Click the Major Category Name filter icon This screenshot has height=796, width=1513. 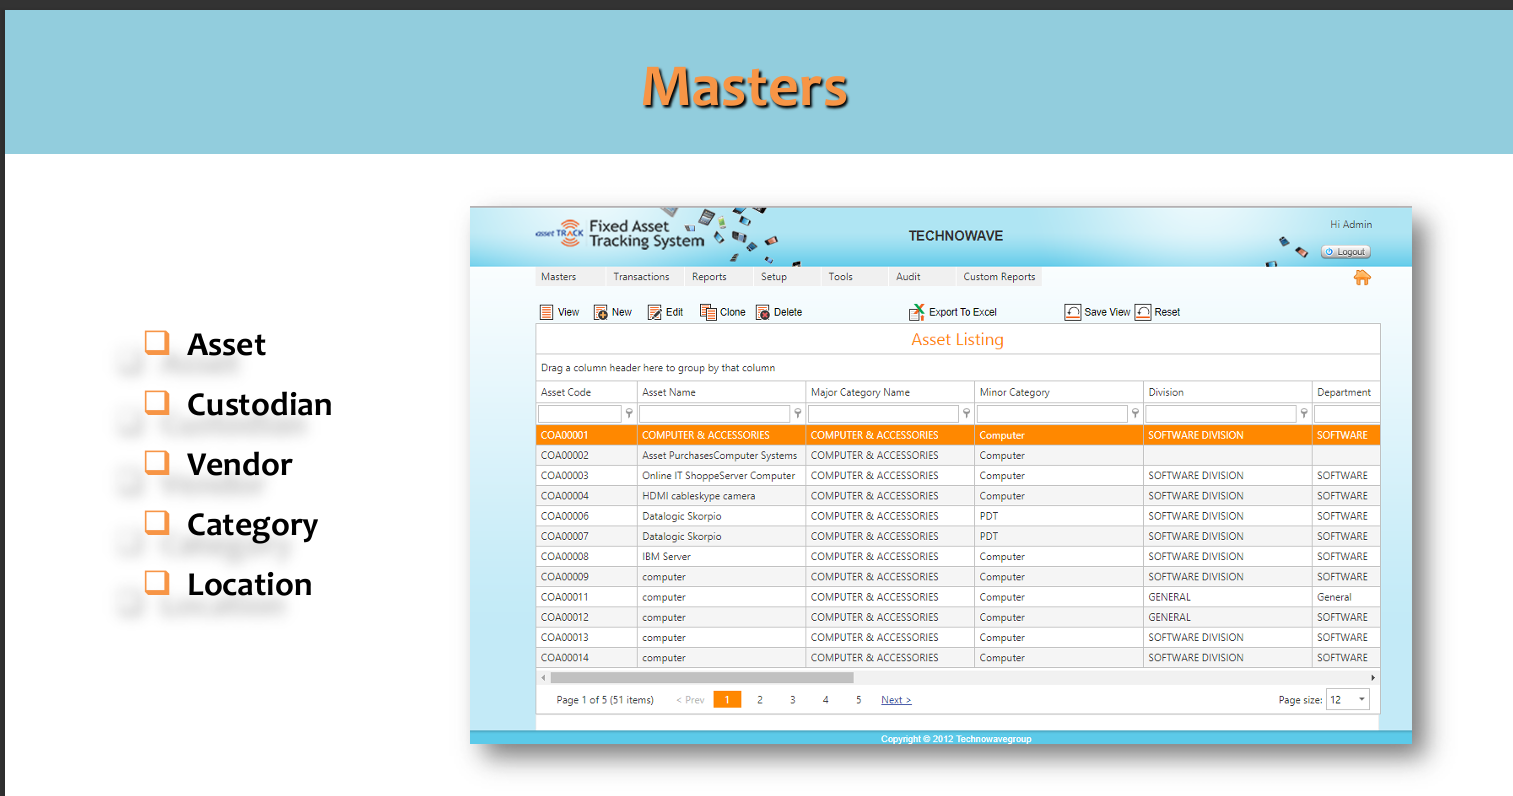point(967,413)
